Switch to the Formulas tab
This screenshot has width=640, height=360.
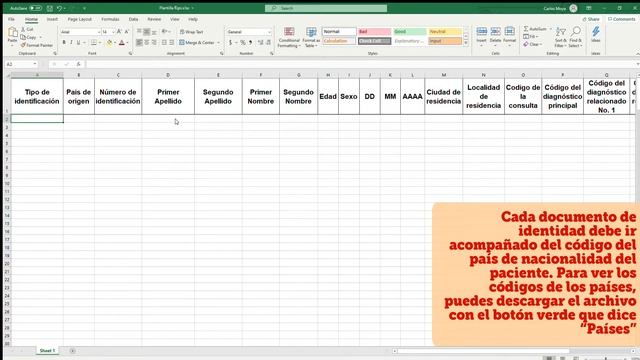tap(110, 19)
